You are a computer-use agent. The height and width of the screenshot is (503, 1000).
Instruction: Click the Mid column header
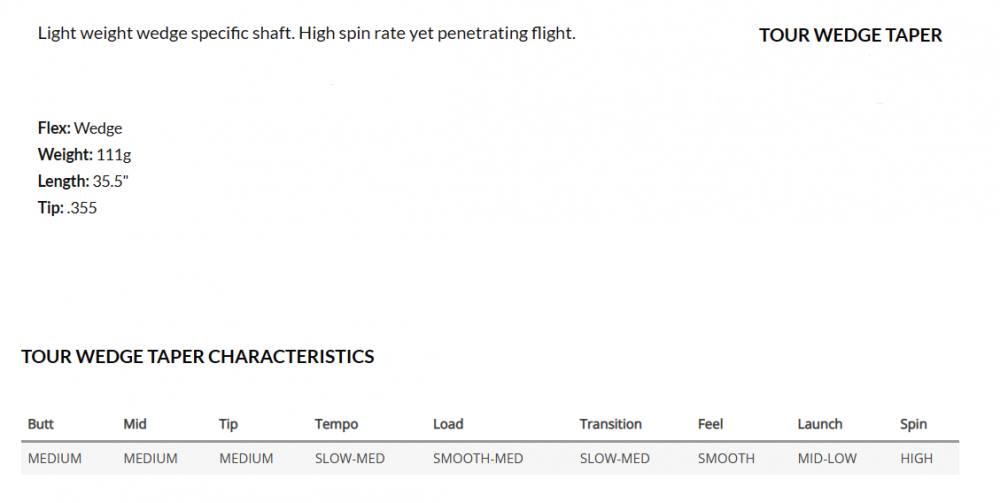coord(135,424)
